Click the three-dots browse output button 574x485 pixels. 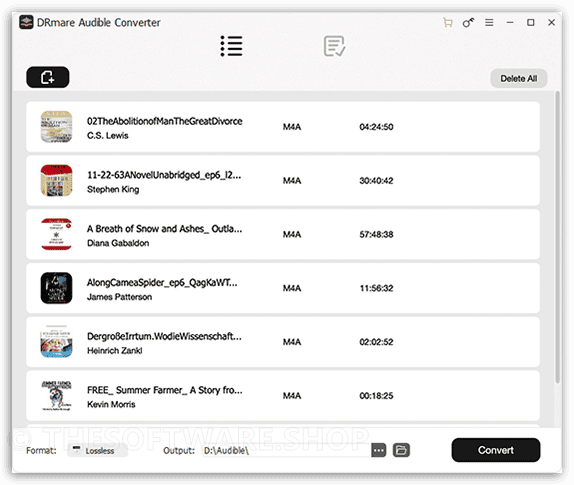[379, 450]
